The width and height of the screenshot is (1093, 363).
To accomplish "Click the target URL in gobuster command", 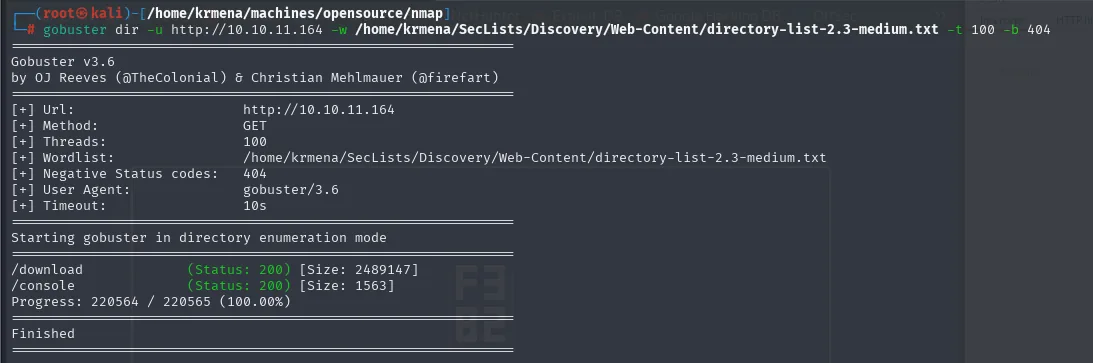I will point(246,29).
